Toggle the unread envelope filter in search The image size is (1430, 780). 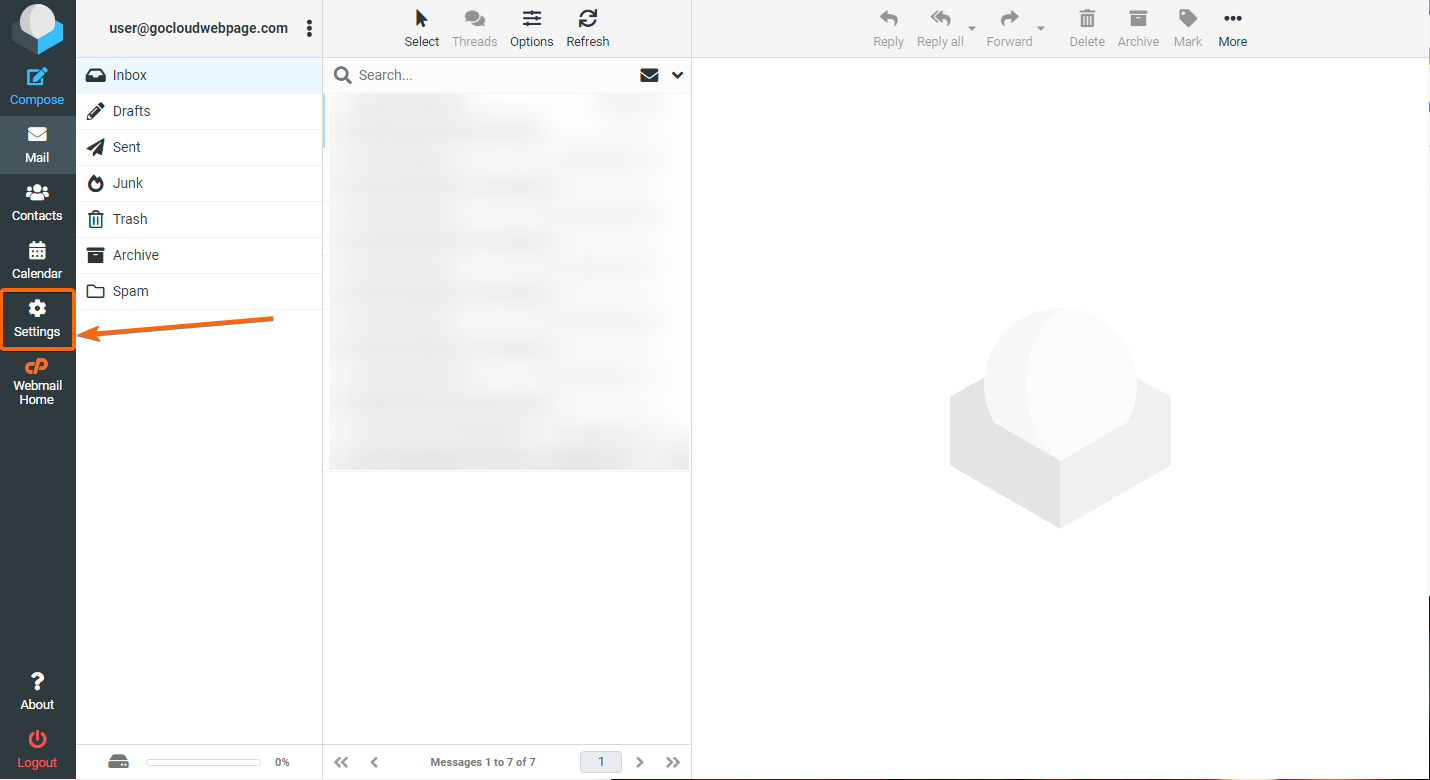[649, 75]
